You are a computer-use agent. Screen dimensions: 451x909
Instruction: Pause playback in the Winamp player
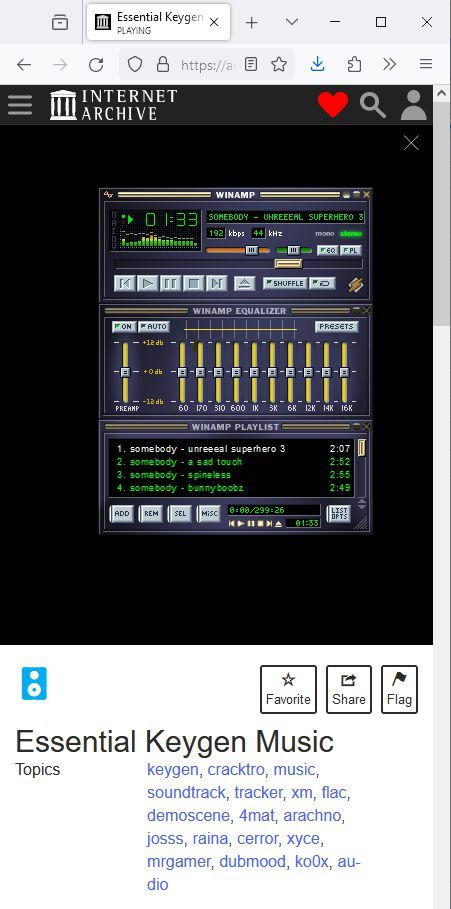170,283
